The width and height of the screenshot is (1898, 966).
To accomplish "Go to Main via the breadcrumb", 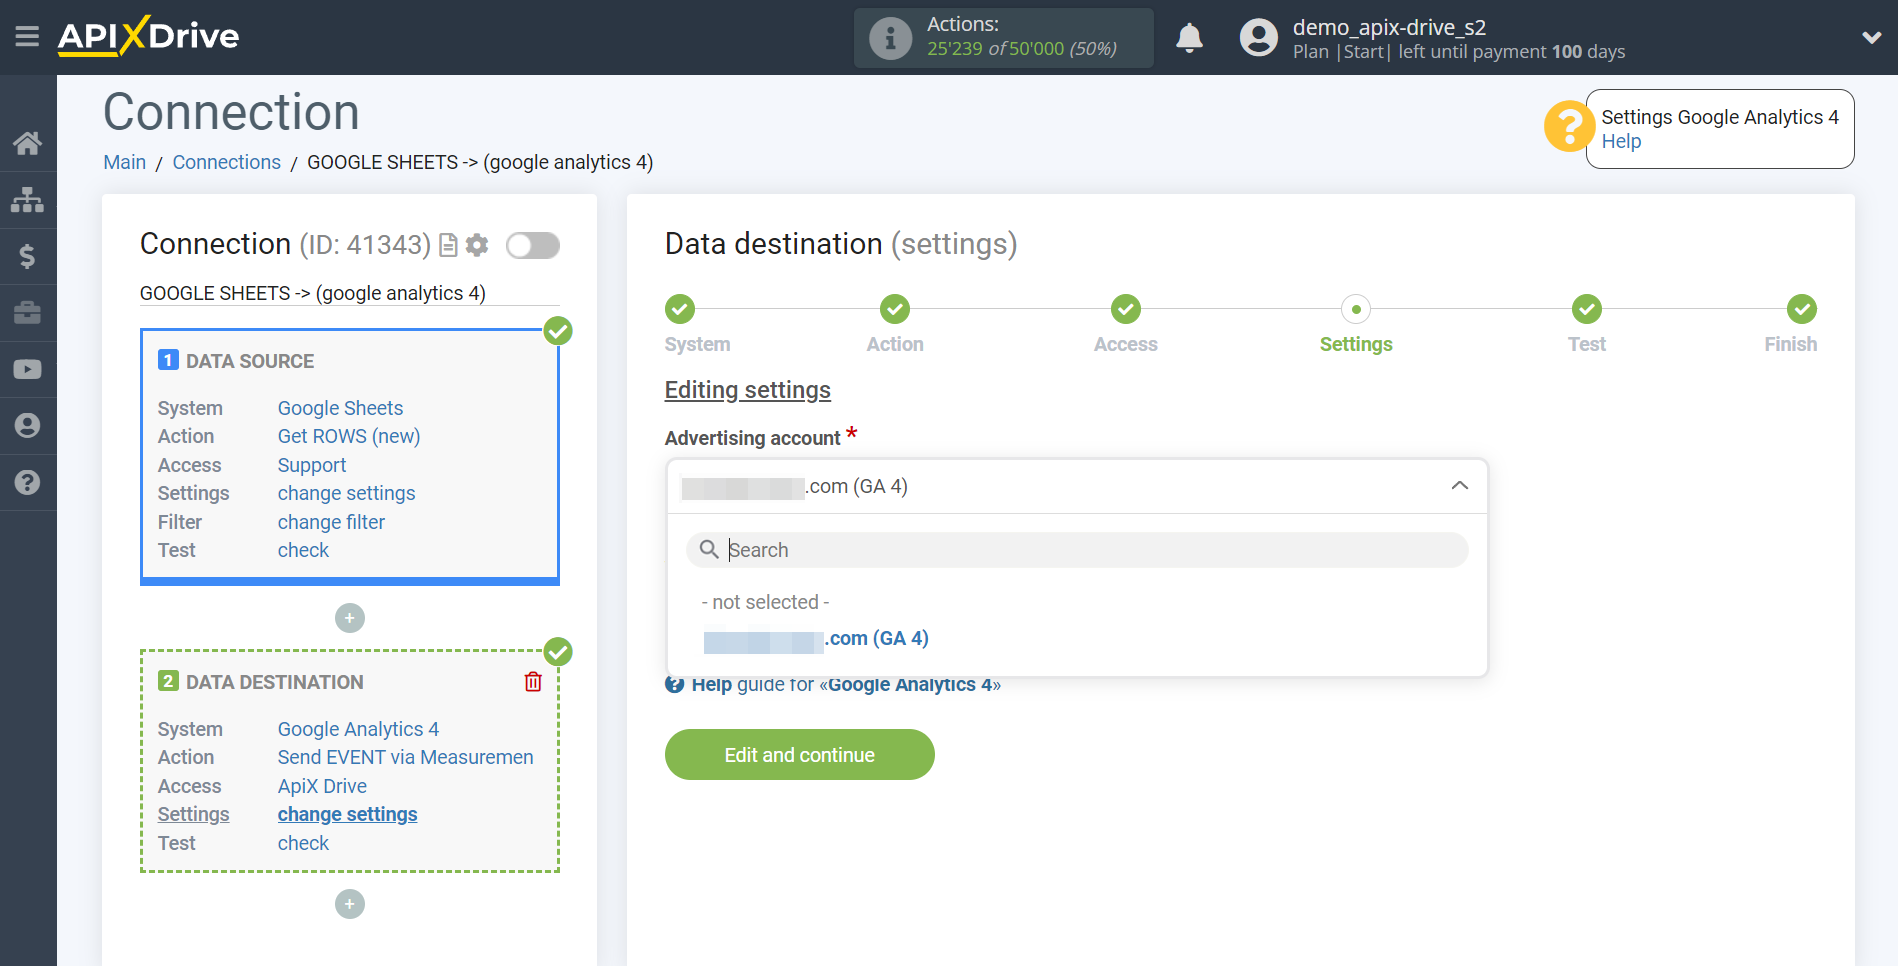I will 123,161.
